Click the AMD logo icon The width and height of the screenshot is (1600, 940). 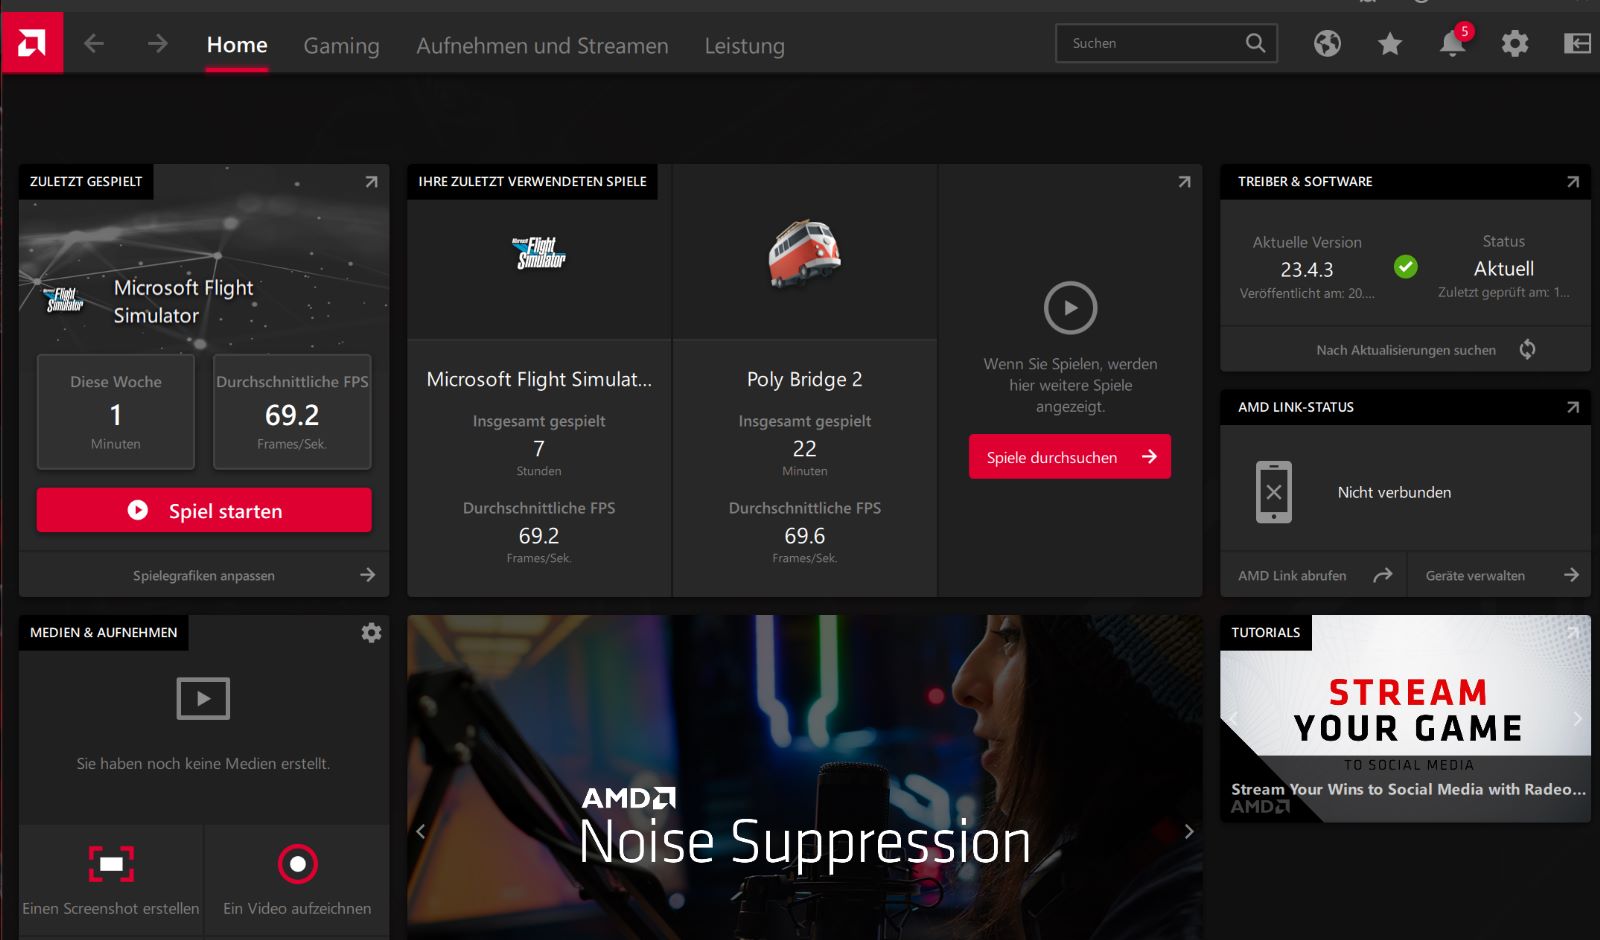point(31,43)
